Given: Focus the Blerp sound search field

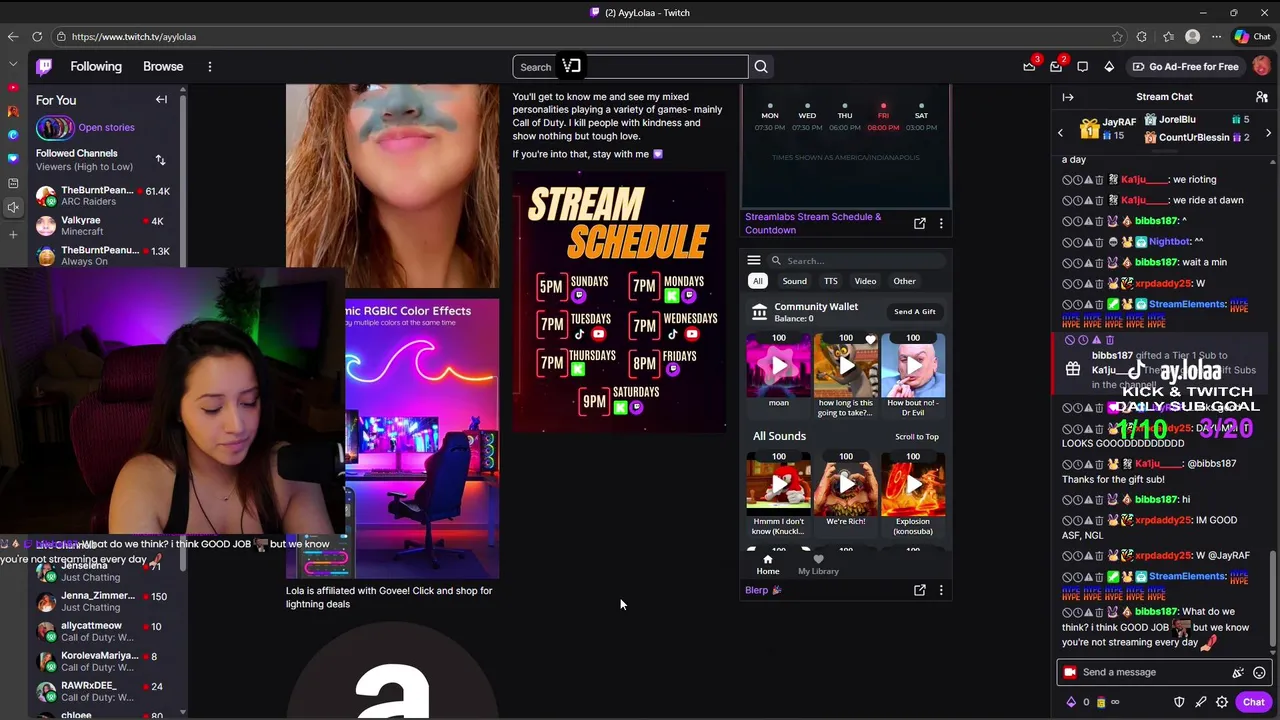Looking at the screenshot, I should [x=856, y=261].
